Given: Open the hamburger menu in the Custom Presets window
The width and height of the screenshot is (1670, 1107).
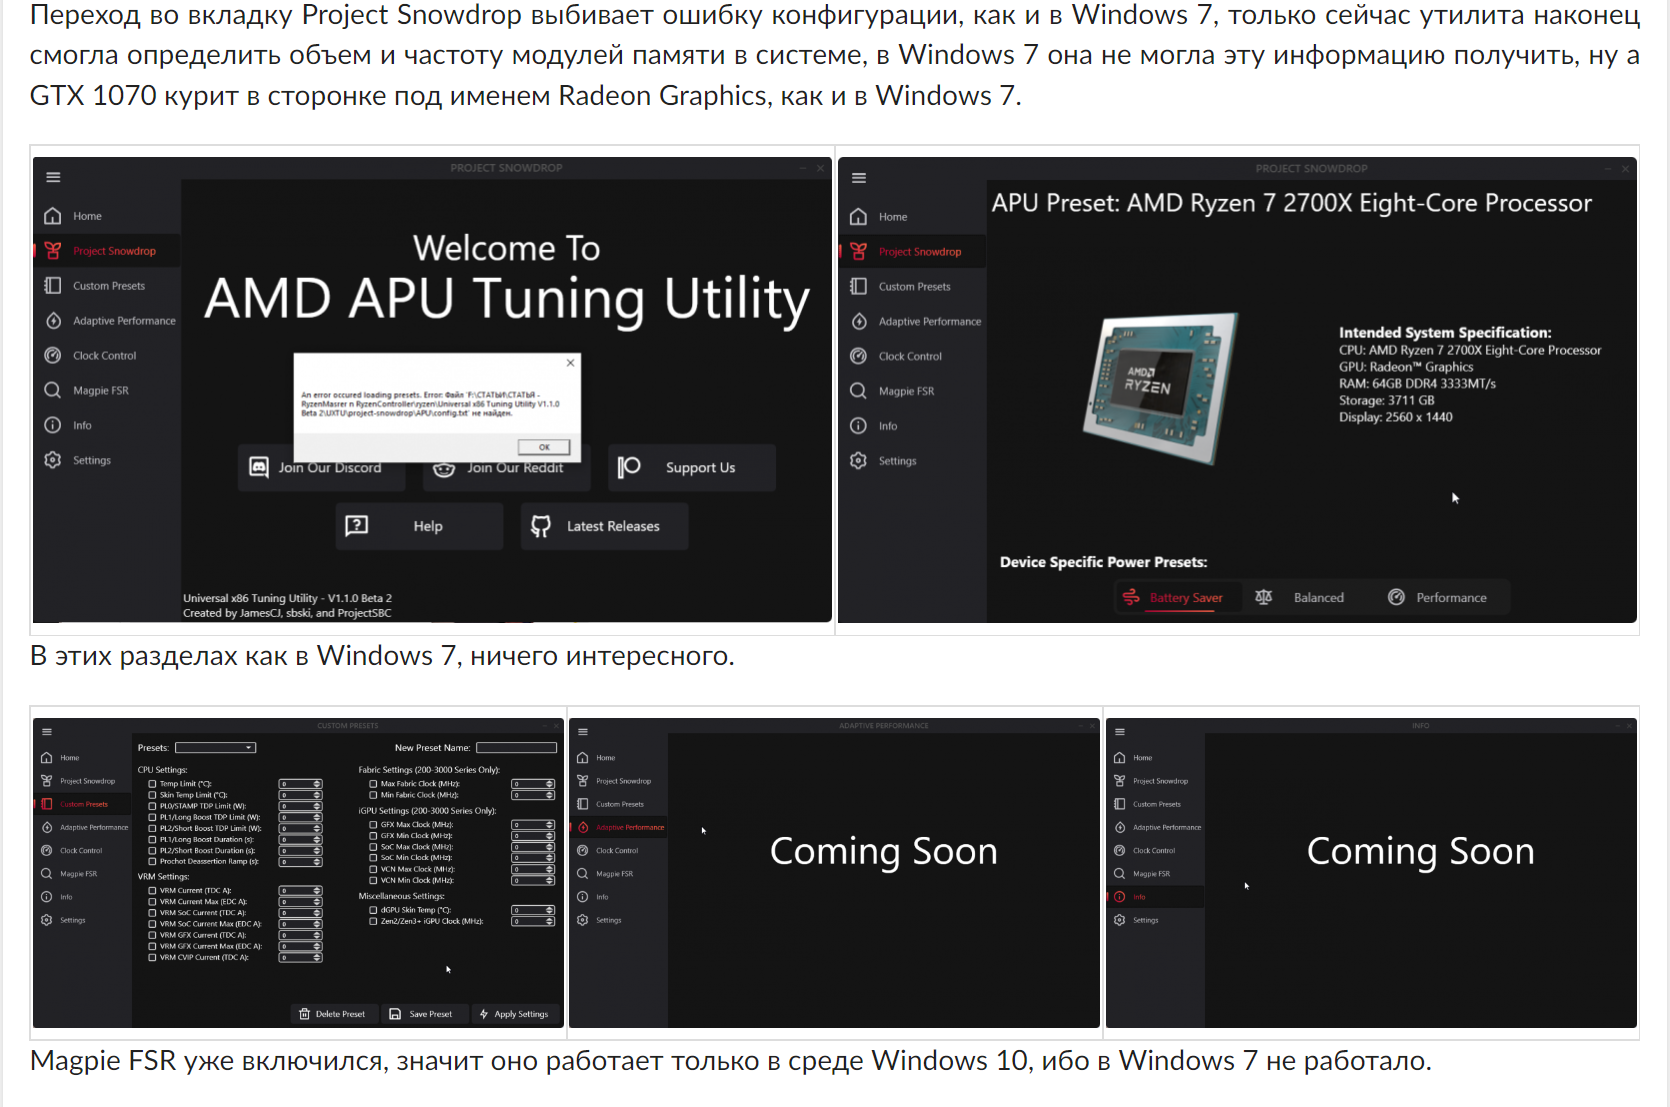Looking at the screenshot, I should tap(47, 732).
